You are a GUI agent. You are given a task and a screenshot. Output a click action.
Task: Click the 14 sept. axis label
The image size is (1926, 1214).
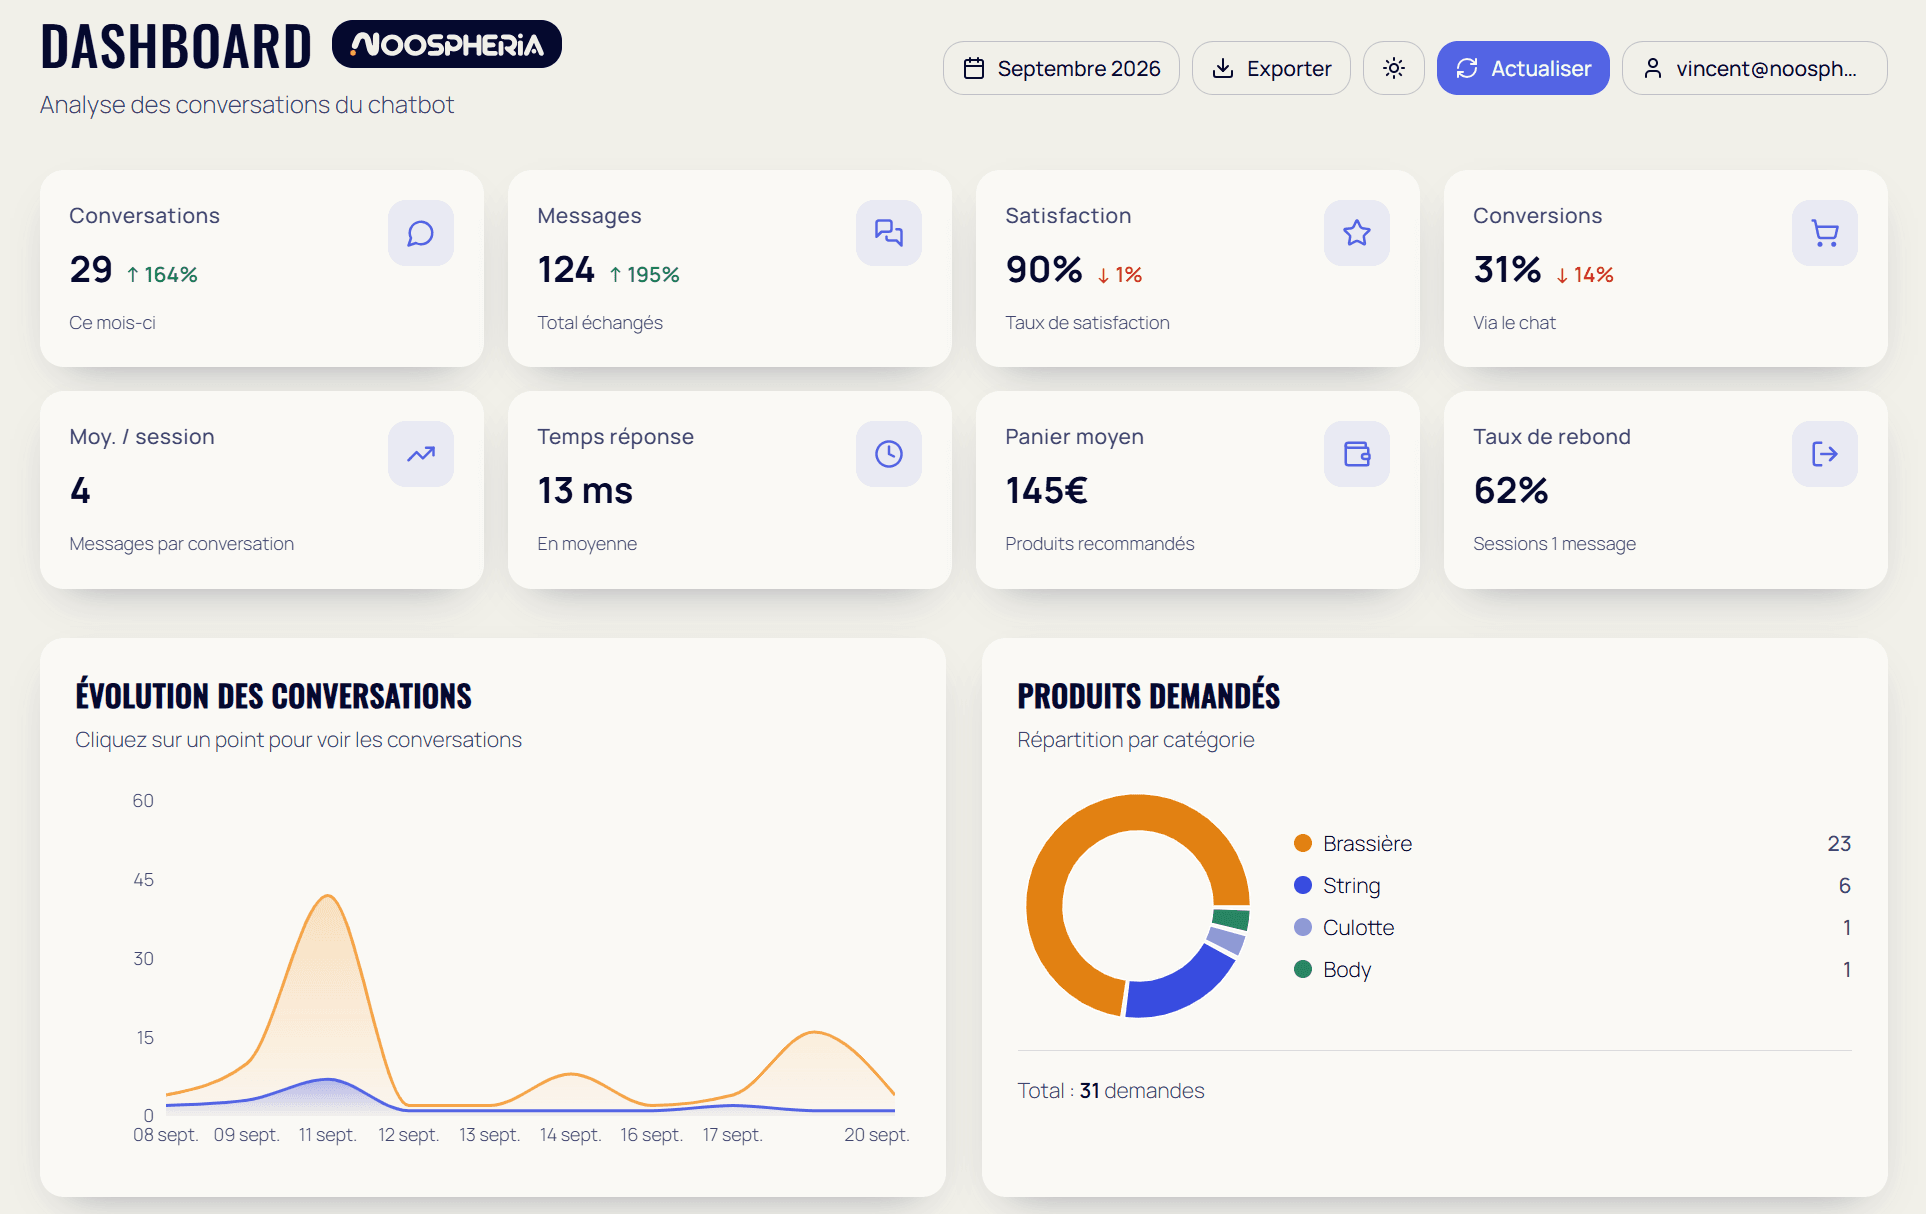click(570, 1135)
